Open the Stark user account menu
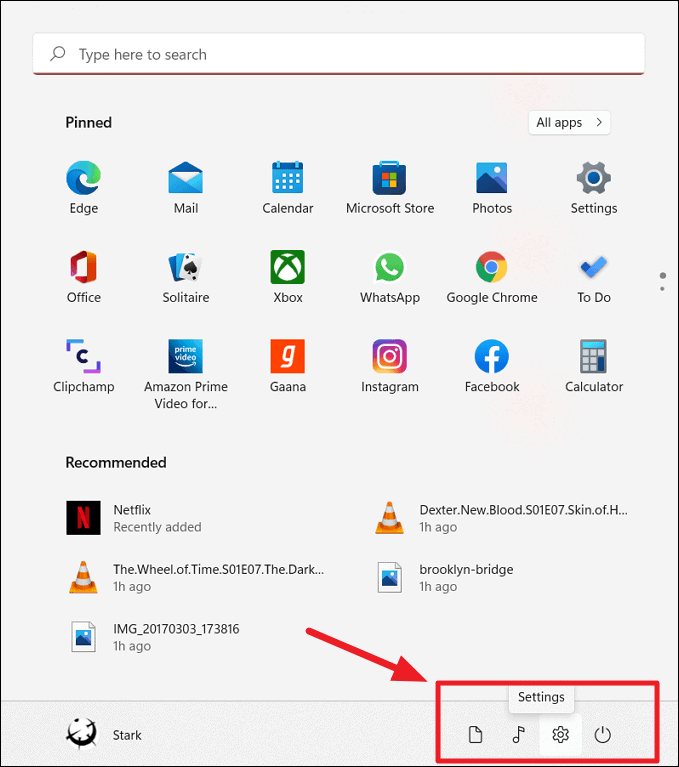 click(x=104, y=735)
